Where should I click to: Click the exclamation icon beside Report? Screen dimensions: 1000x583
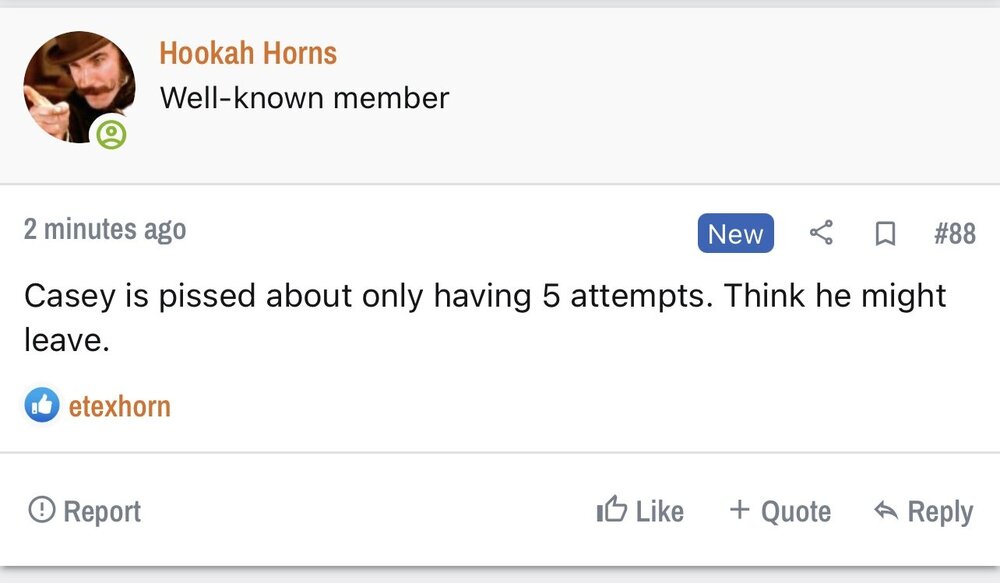(x=41, y=511)
